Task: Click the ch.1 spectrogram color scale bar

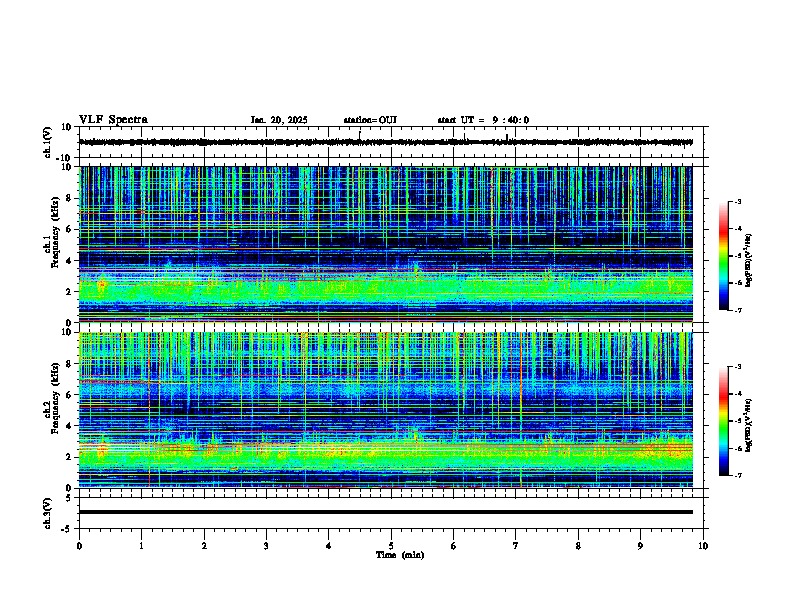Action: 724,256
